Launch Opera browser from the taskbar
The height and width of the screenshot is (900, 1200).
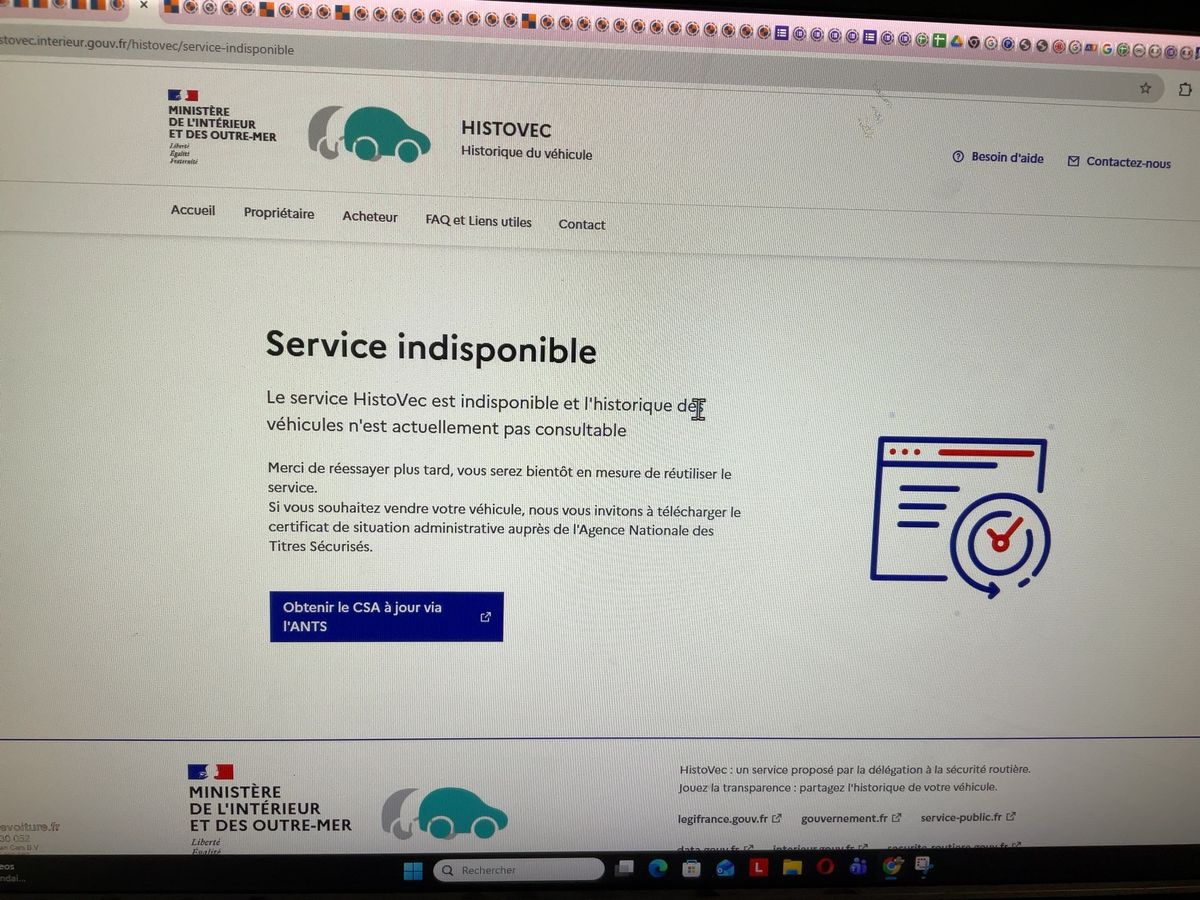[825, 867]
